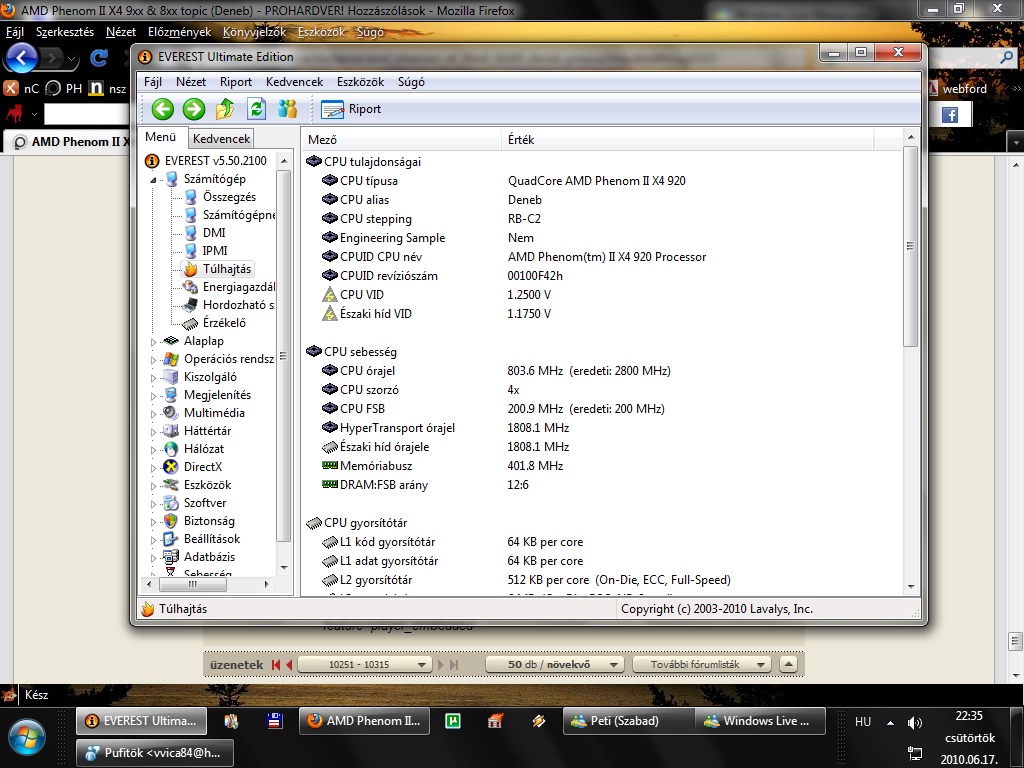1024x768 pixels.
Task: Open the message range dropdown 10251 - 10315
Action: click(x=364, y=665)
